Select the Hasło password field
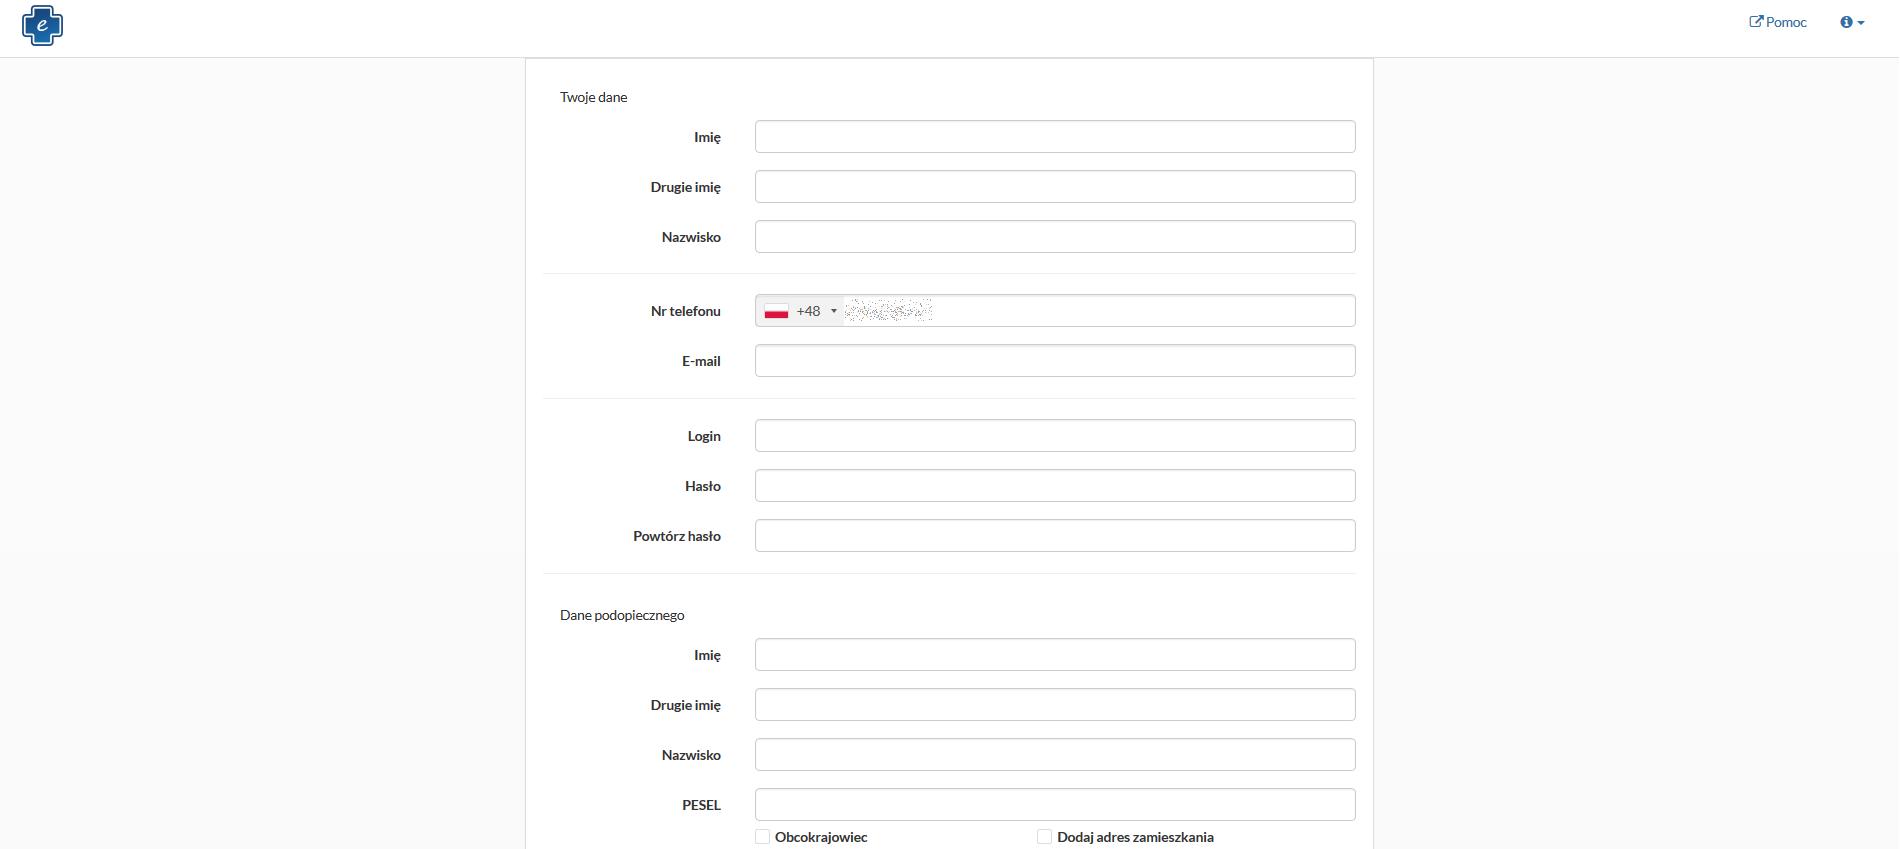 point(1055,486)
